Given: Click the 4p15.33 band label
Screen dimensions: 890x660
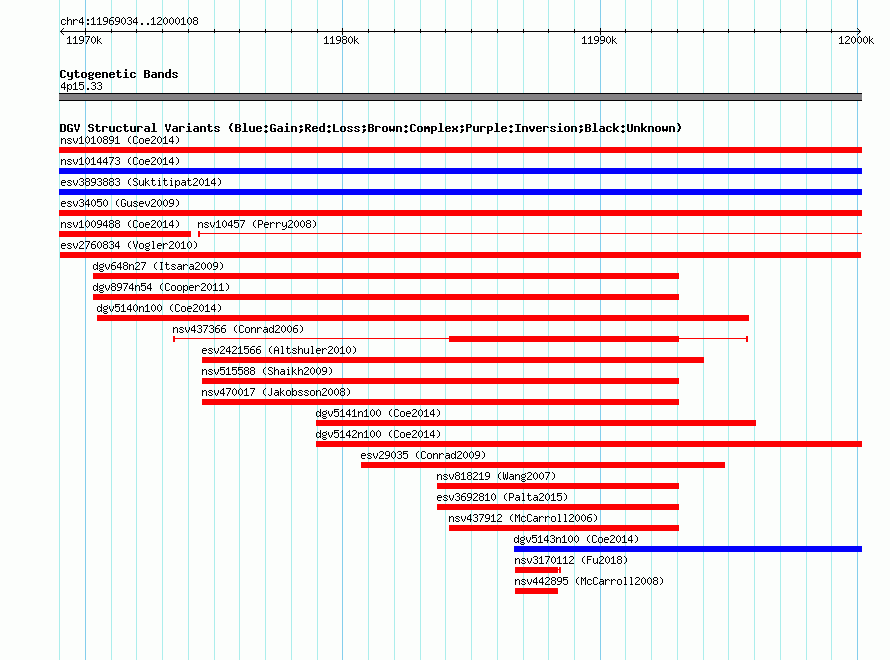Looking at the screenshot, I should click(x=81, y=86).
